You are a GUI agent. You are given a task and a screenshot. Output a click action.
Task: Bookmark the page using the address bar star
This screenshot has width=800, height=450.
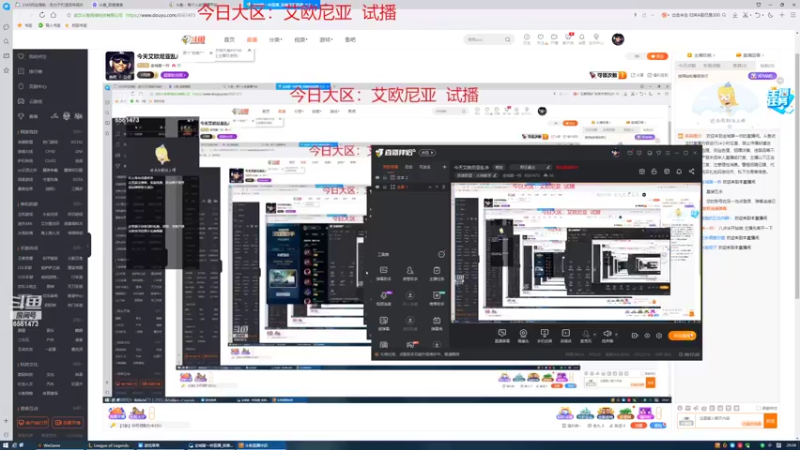pyautogui.click(x=68, y=15)
